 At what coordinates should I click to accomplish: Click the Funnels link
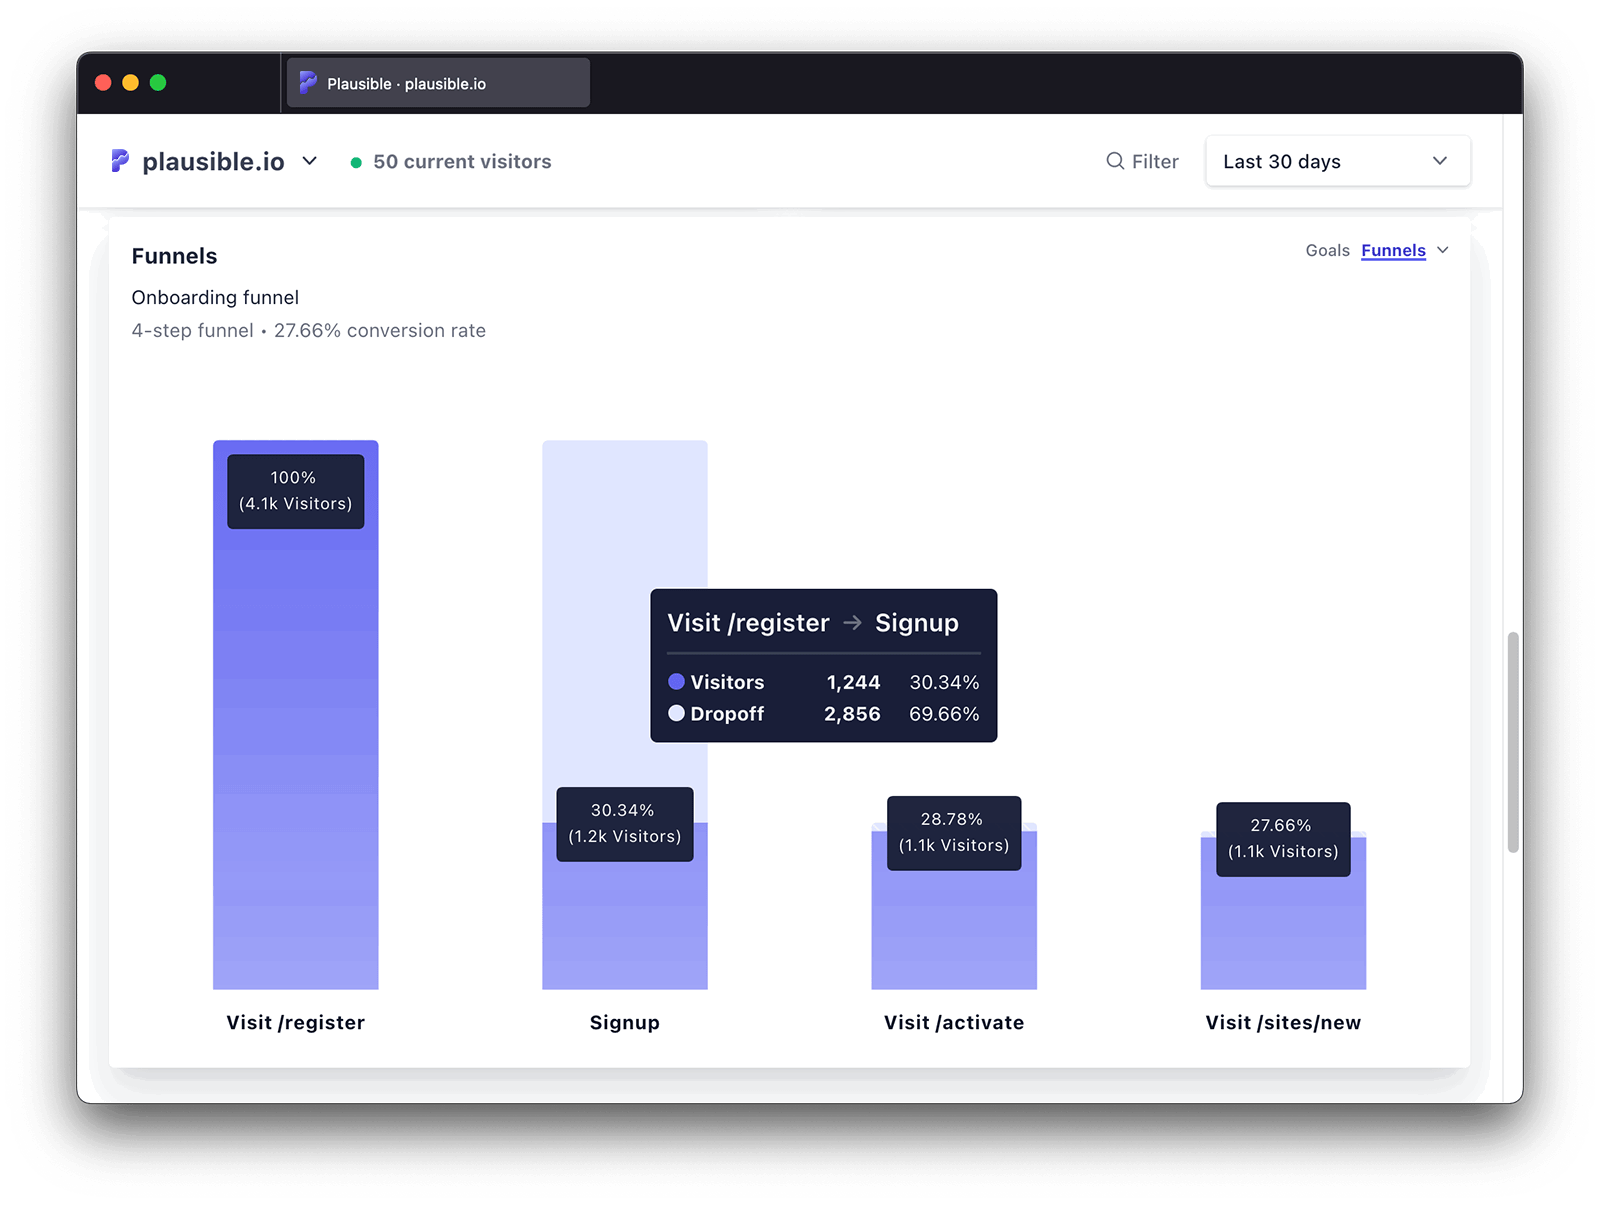pyautogui.click(x=1393, y=251)
